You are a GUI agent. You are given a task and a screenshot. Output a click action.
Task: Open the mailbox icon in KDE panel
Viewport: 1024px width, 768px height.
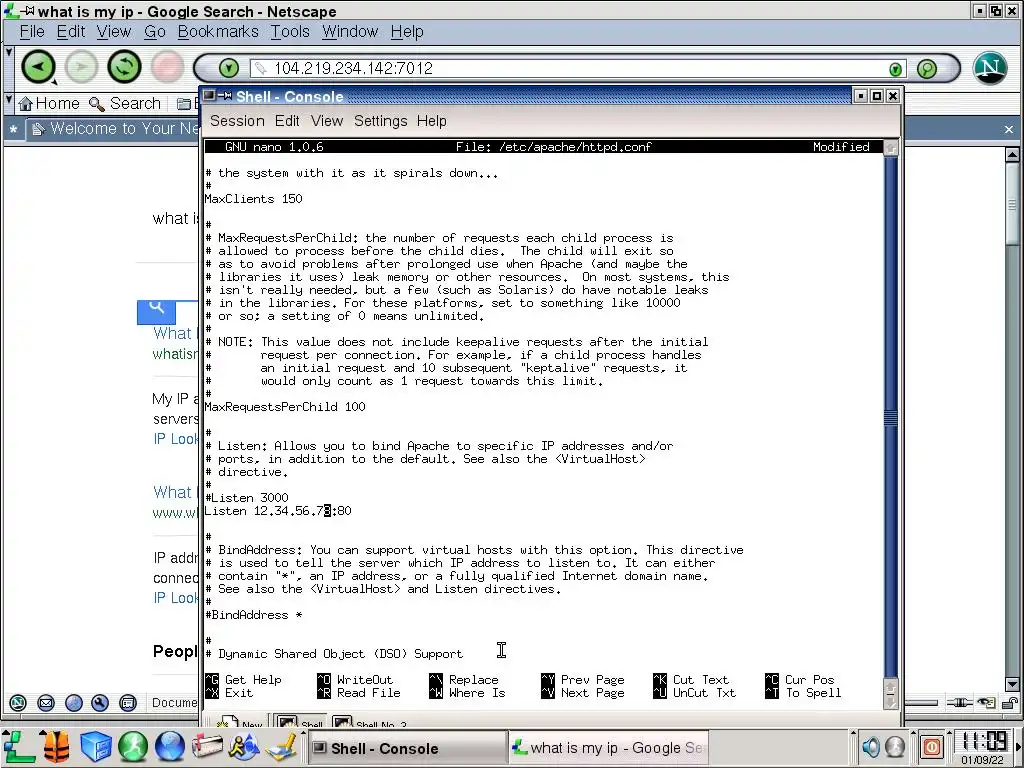tap(207, 747)
